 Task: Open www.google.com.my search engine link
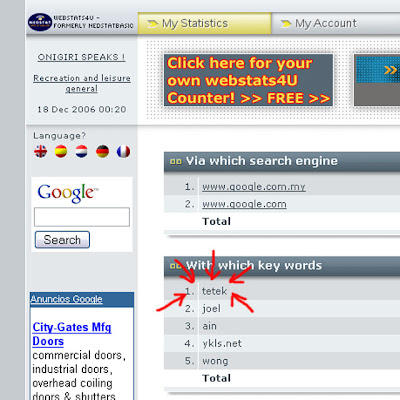(x=254, y=187)
